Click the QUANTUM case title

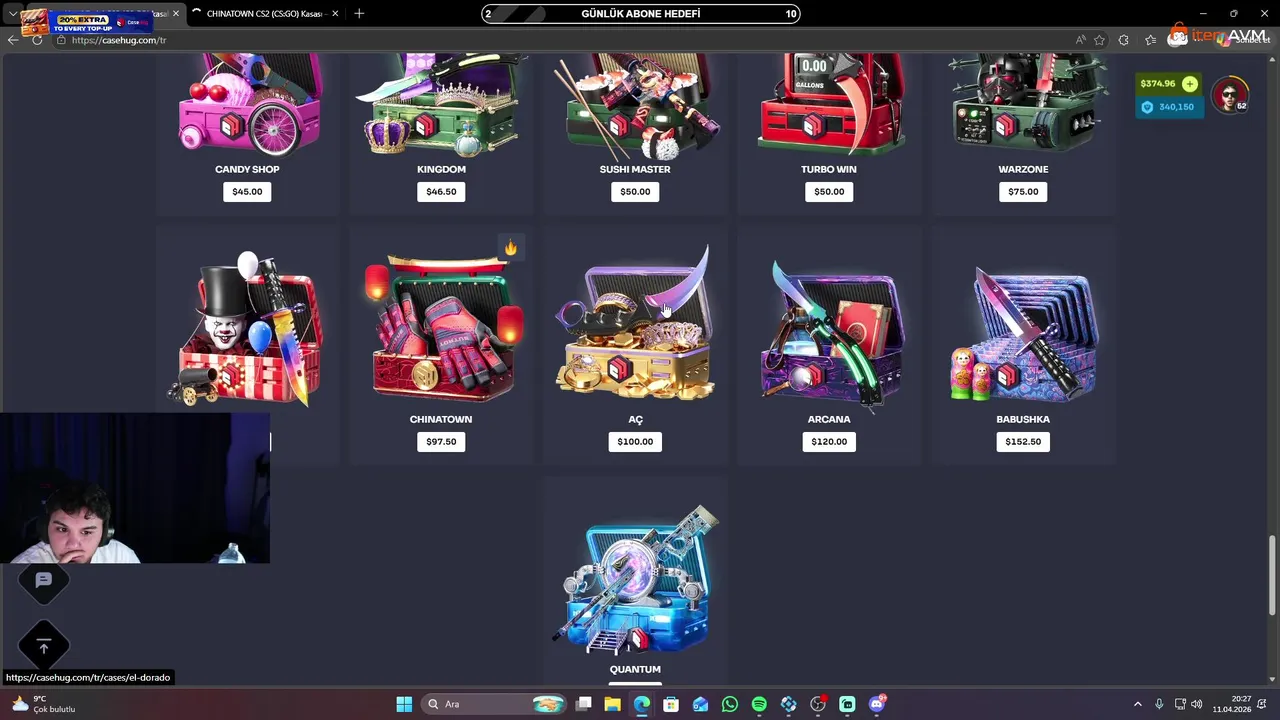click(x=635, y=669)
